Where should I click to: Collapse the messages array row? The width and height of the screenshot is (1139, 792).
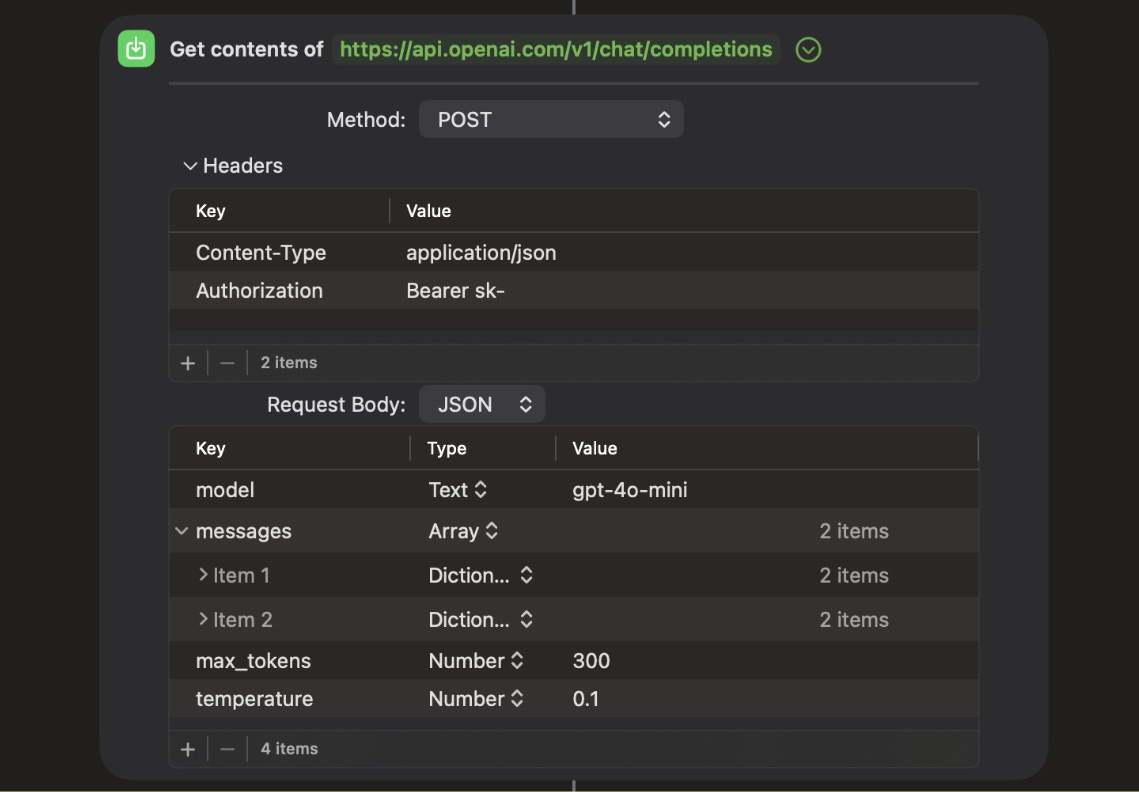click(x=182, y=531)
